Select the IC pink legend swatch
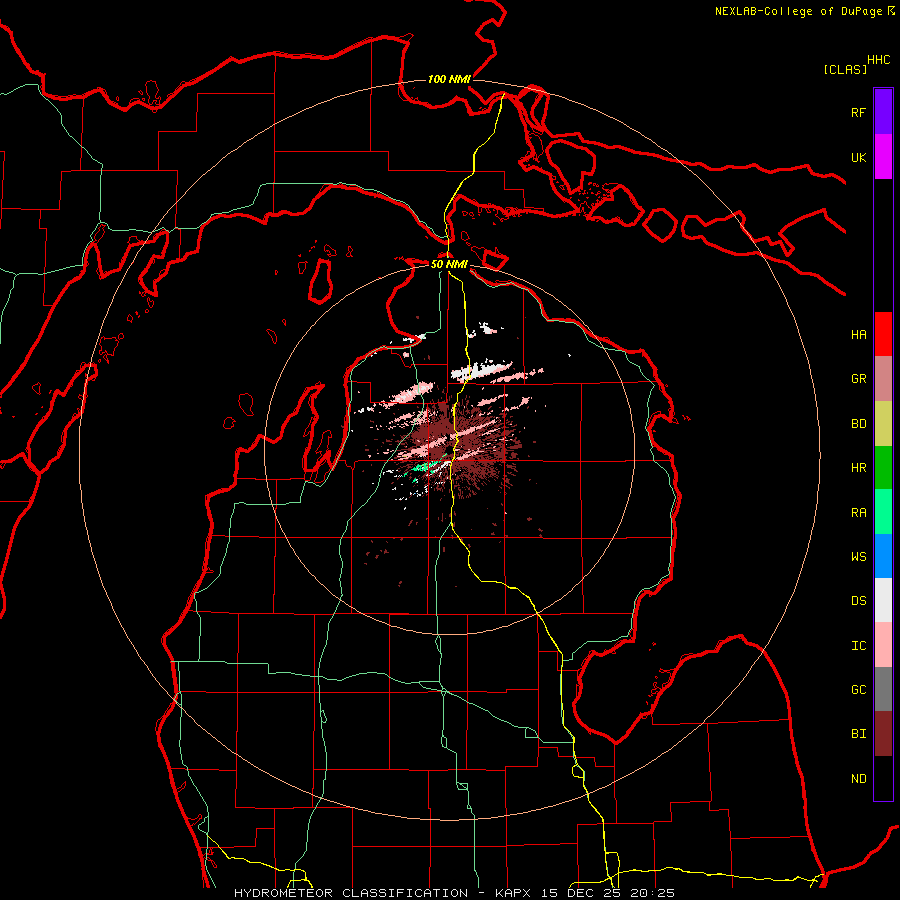Image resolution: width=900 pixels, height=900 pixels. pyautogui.click(x=883, y=645)
